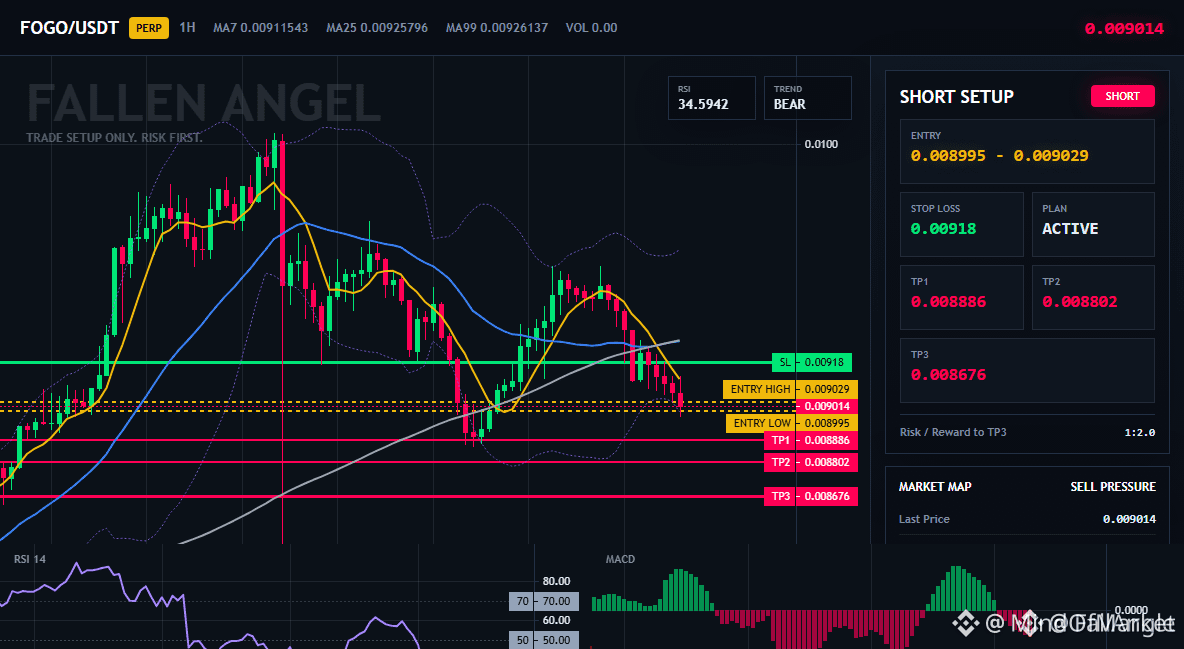1184x649 pixels.
Task: Click the TRADE SETUP ONLY. RISK FIRST. tagline
Action: [x=115, y=138]
